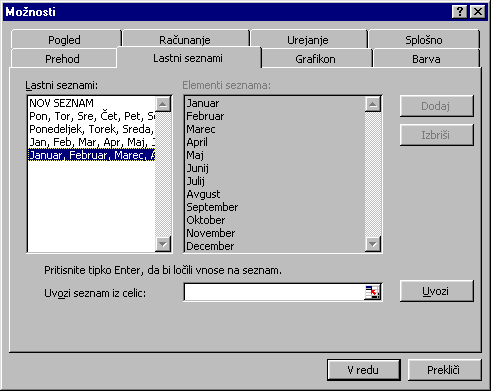Switch to the Pogled tab

[x=65, y=40]
